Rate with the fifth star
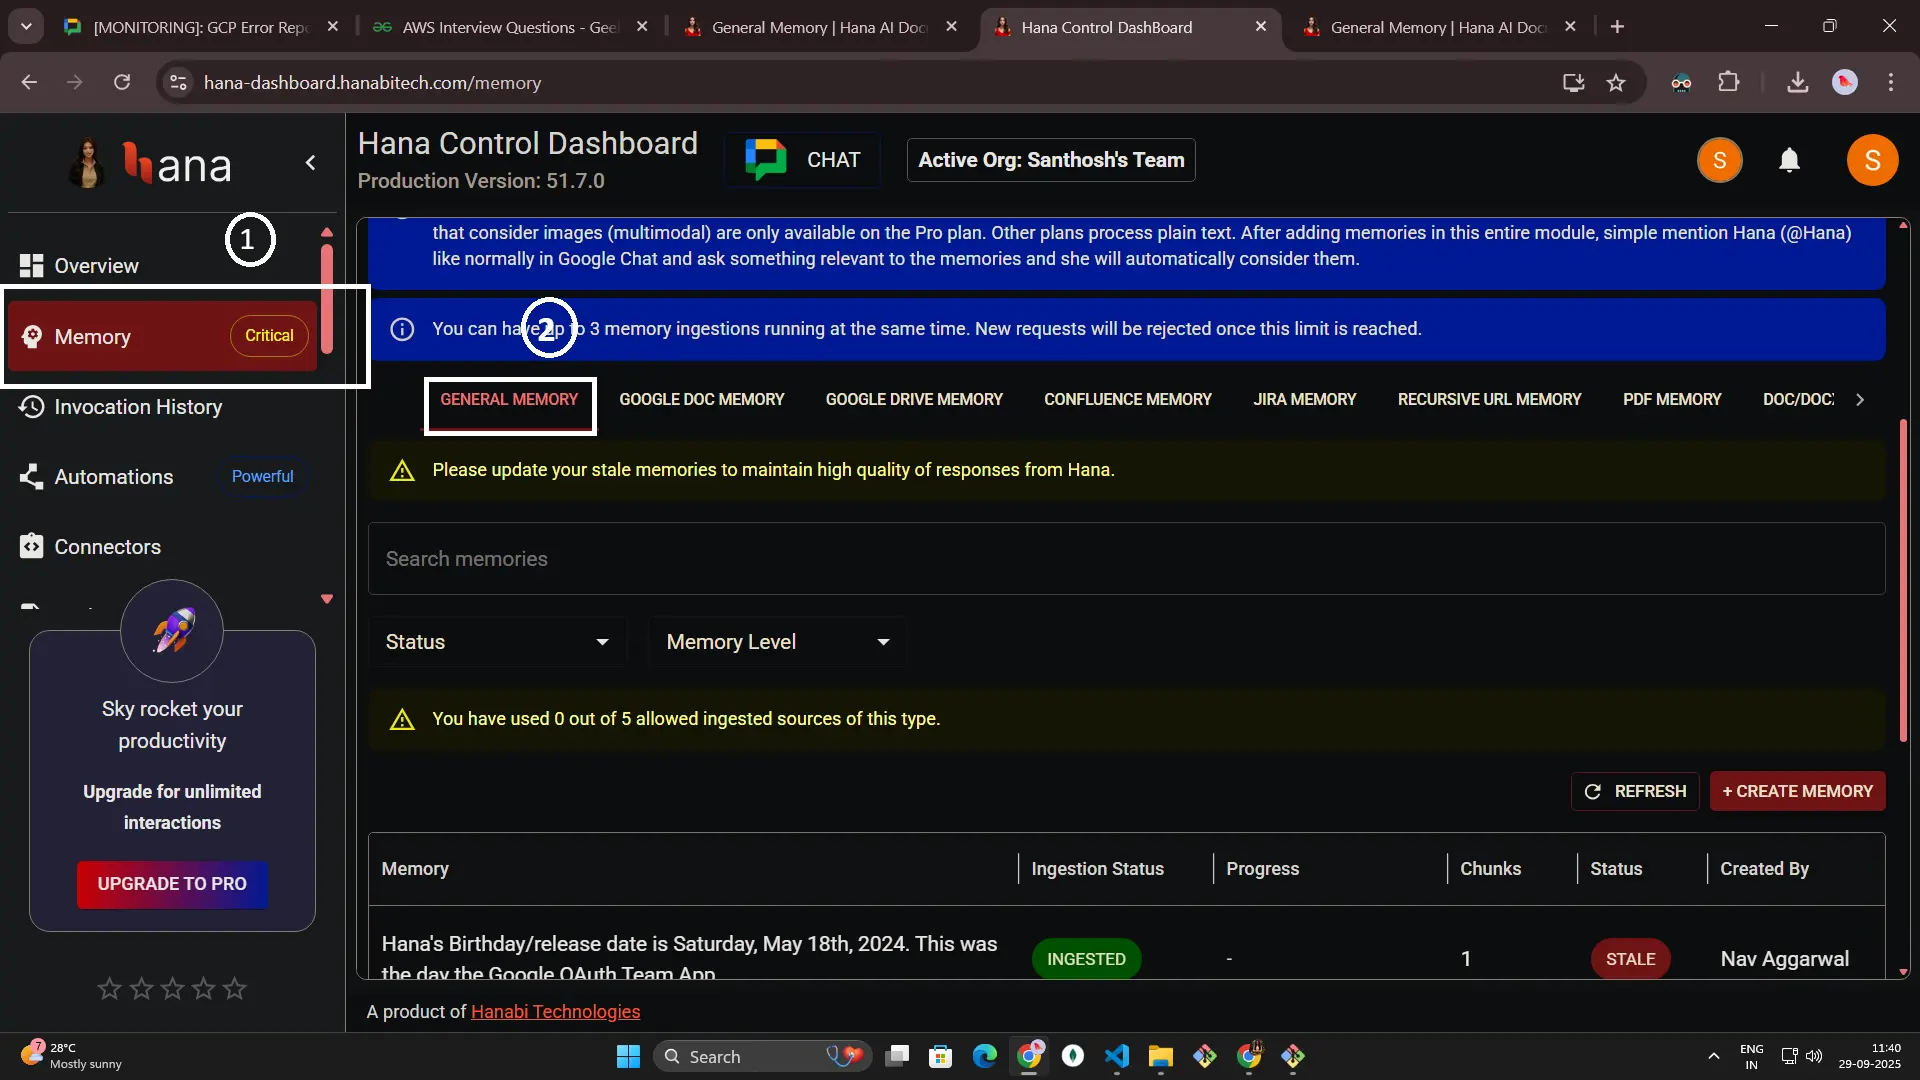The image size is (1920, 1080). click(234, 989)
